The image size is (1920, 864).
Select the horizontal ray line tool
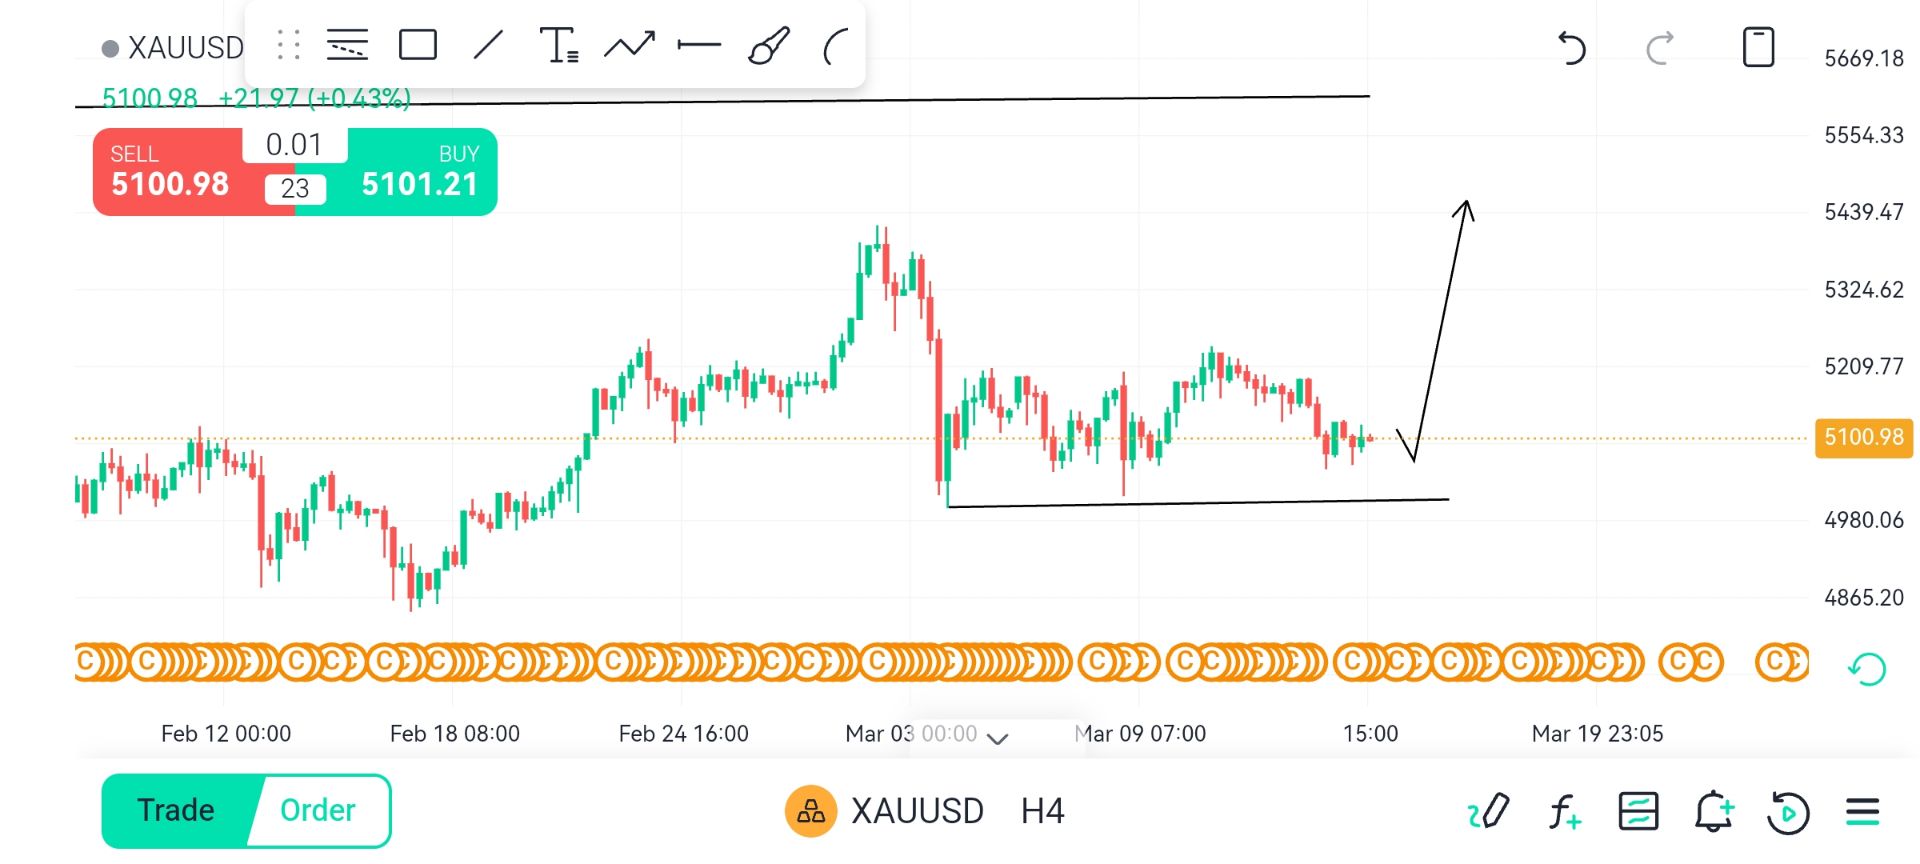coord(699,46)
